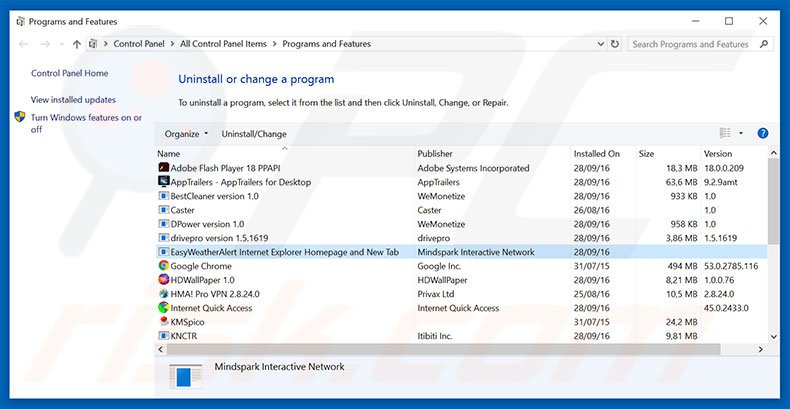Click the EasyWeatherAlert program icon
Screen dimensions: 790x409
click(x=163, y=251)
